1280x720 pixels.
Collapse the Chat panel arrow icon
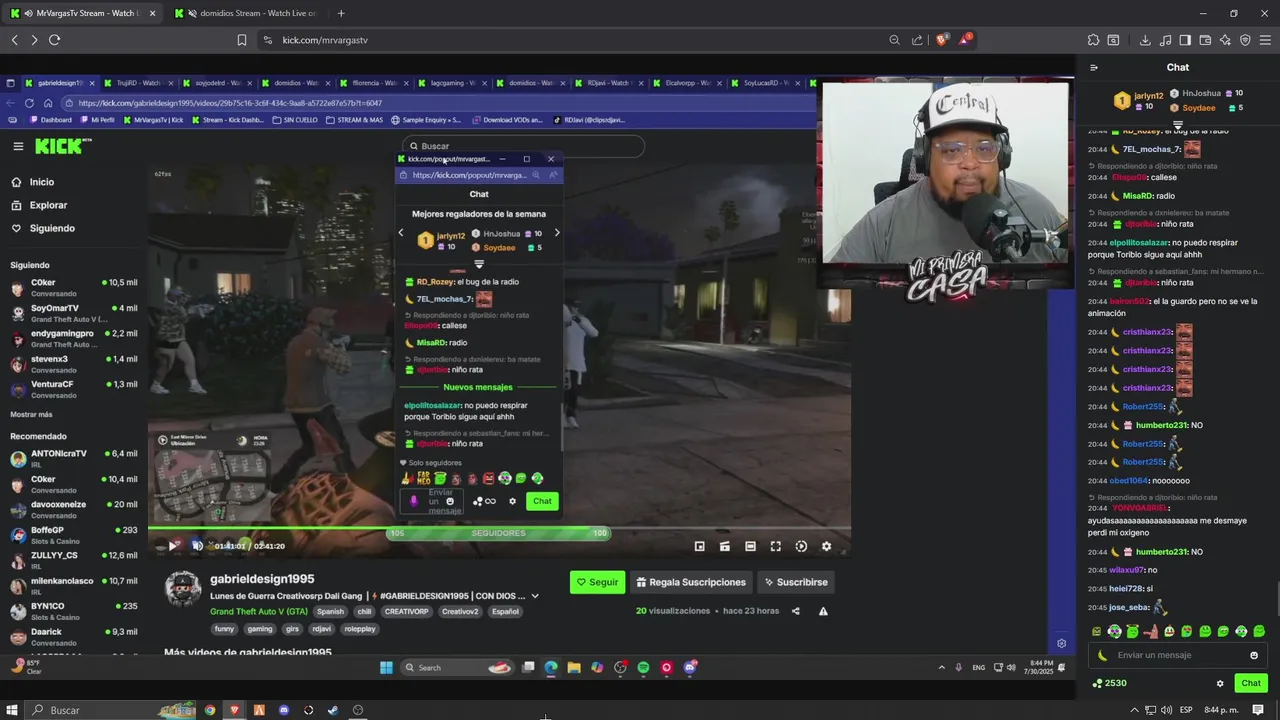point(1094,67)
